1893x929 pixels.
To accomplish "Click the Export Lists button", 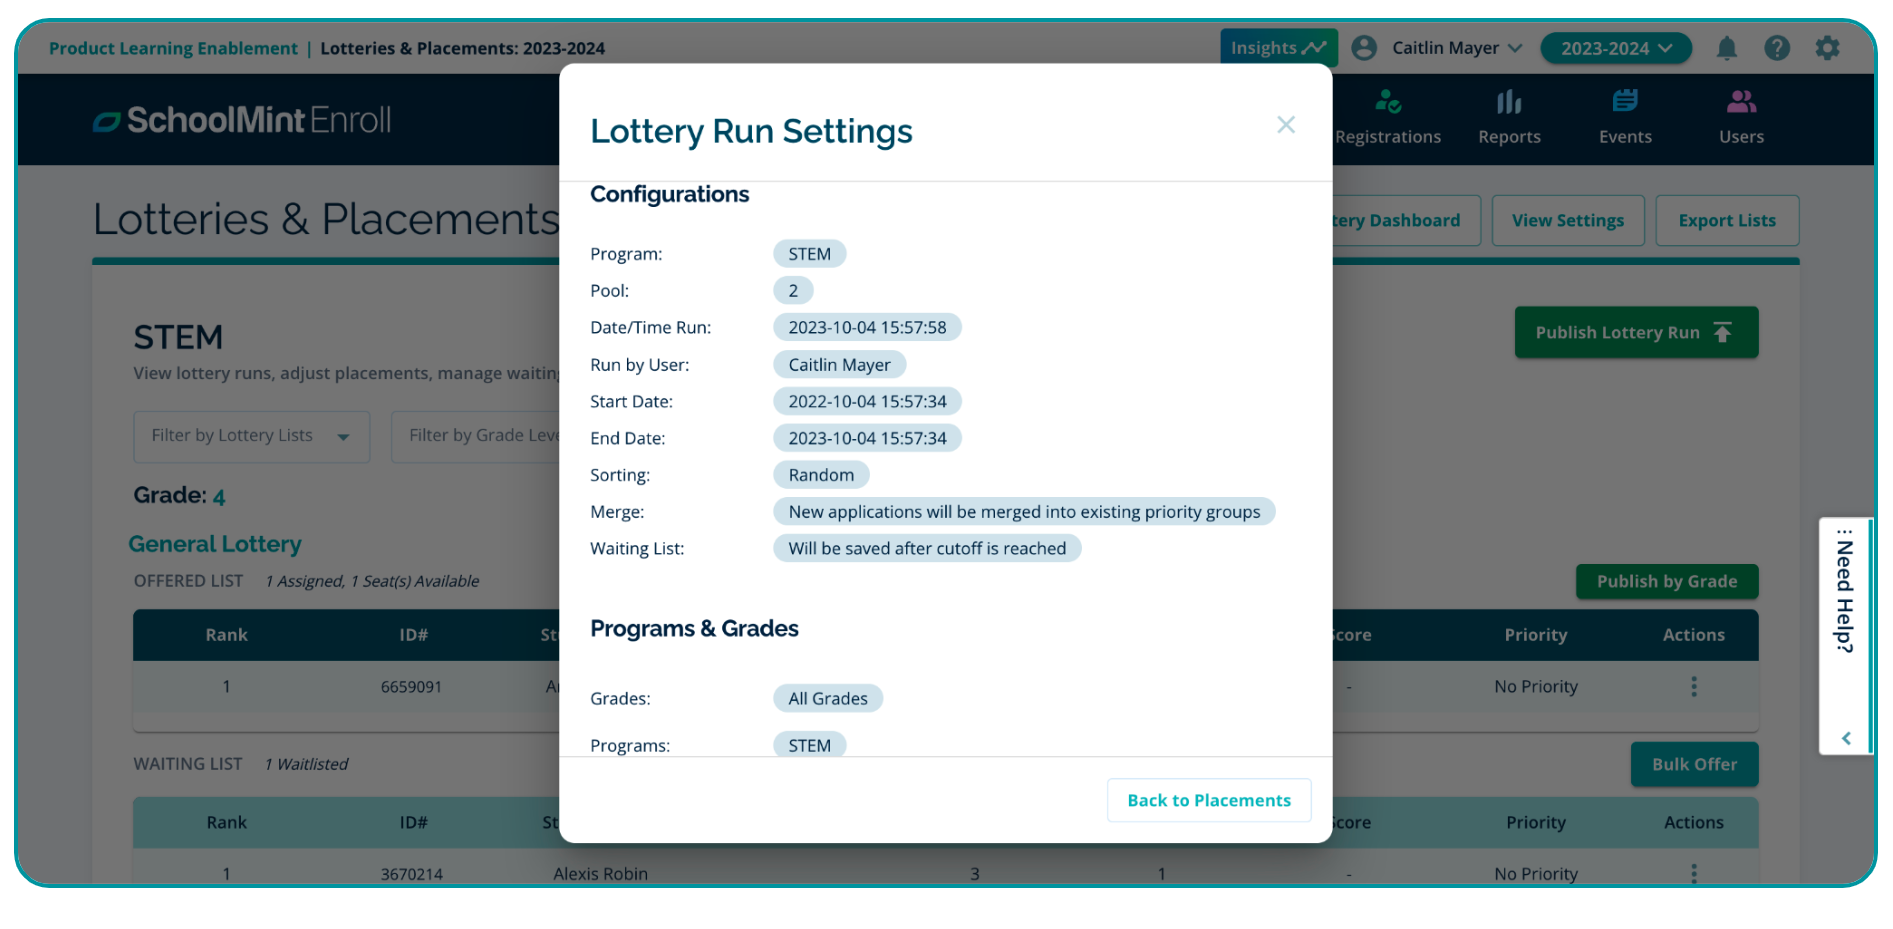I will tap(1726, 221).
